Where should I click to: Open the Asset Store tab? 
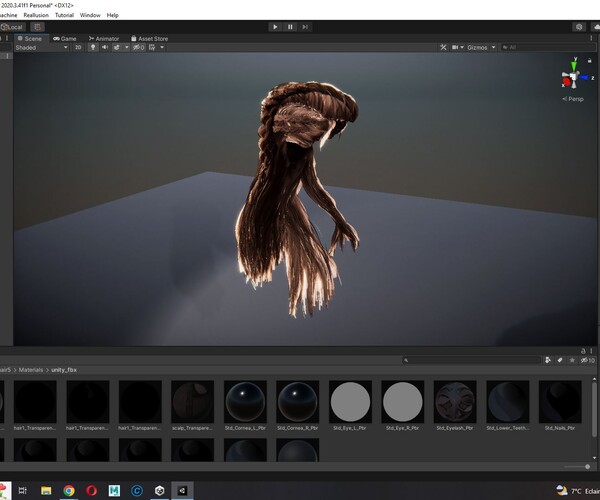pos(149,39)
